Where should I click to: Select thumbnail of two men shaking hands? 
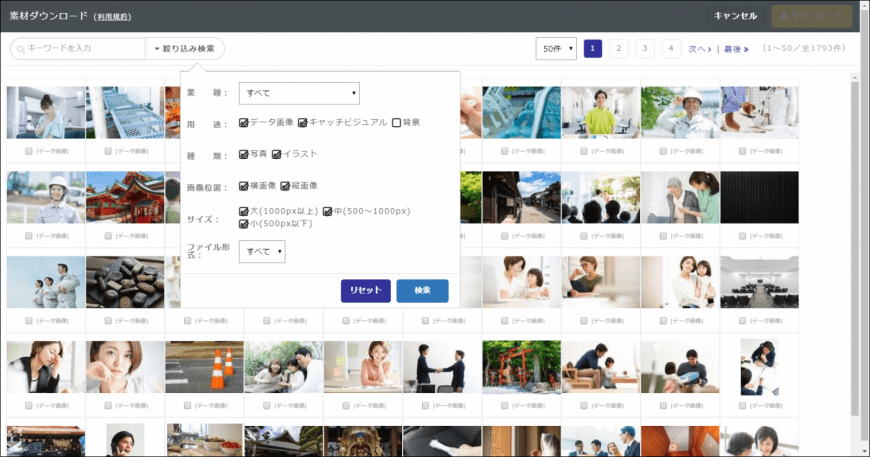click(x=442, y=367)
